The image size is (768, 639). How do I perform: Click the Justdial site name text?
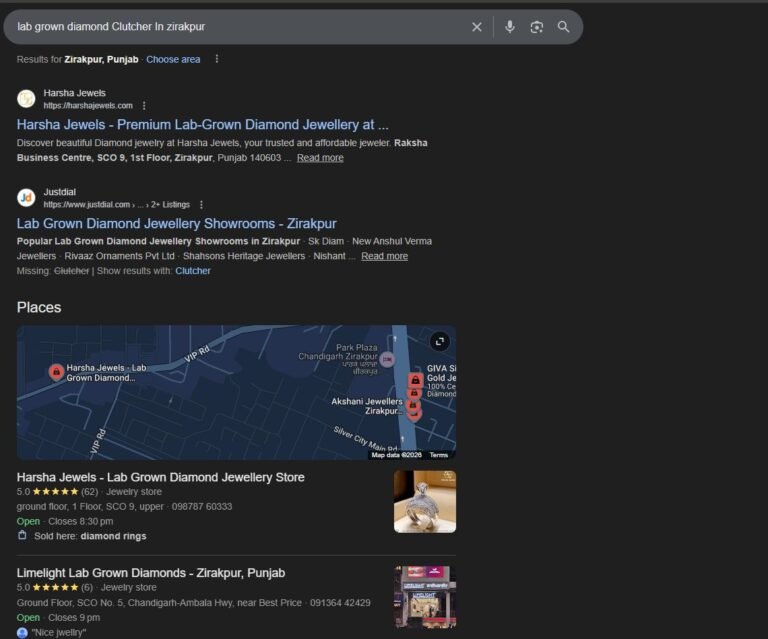coord(60,192)
